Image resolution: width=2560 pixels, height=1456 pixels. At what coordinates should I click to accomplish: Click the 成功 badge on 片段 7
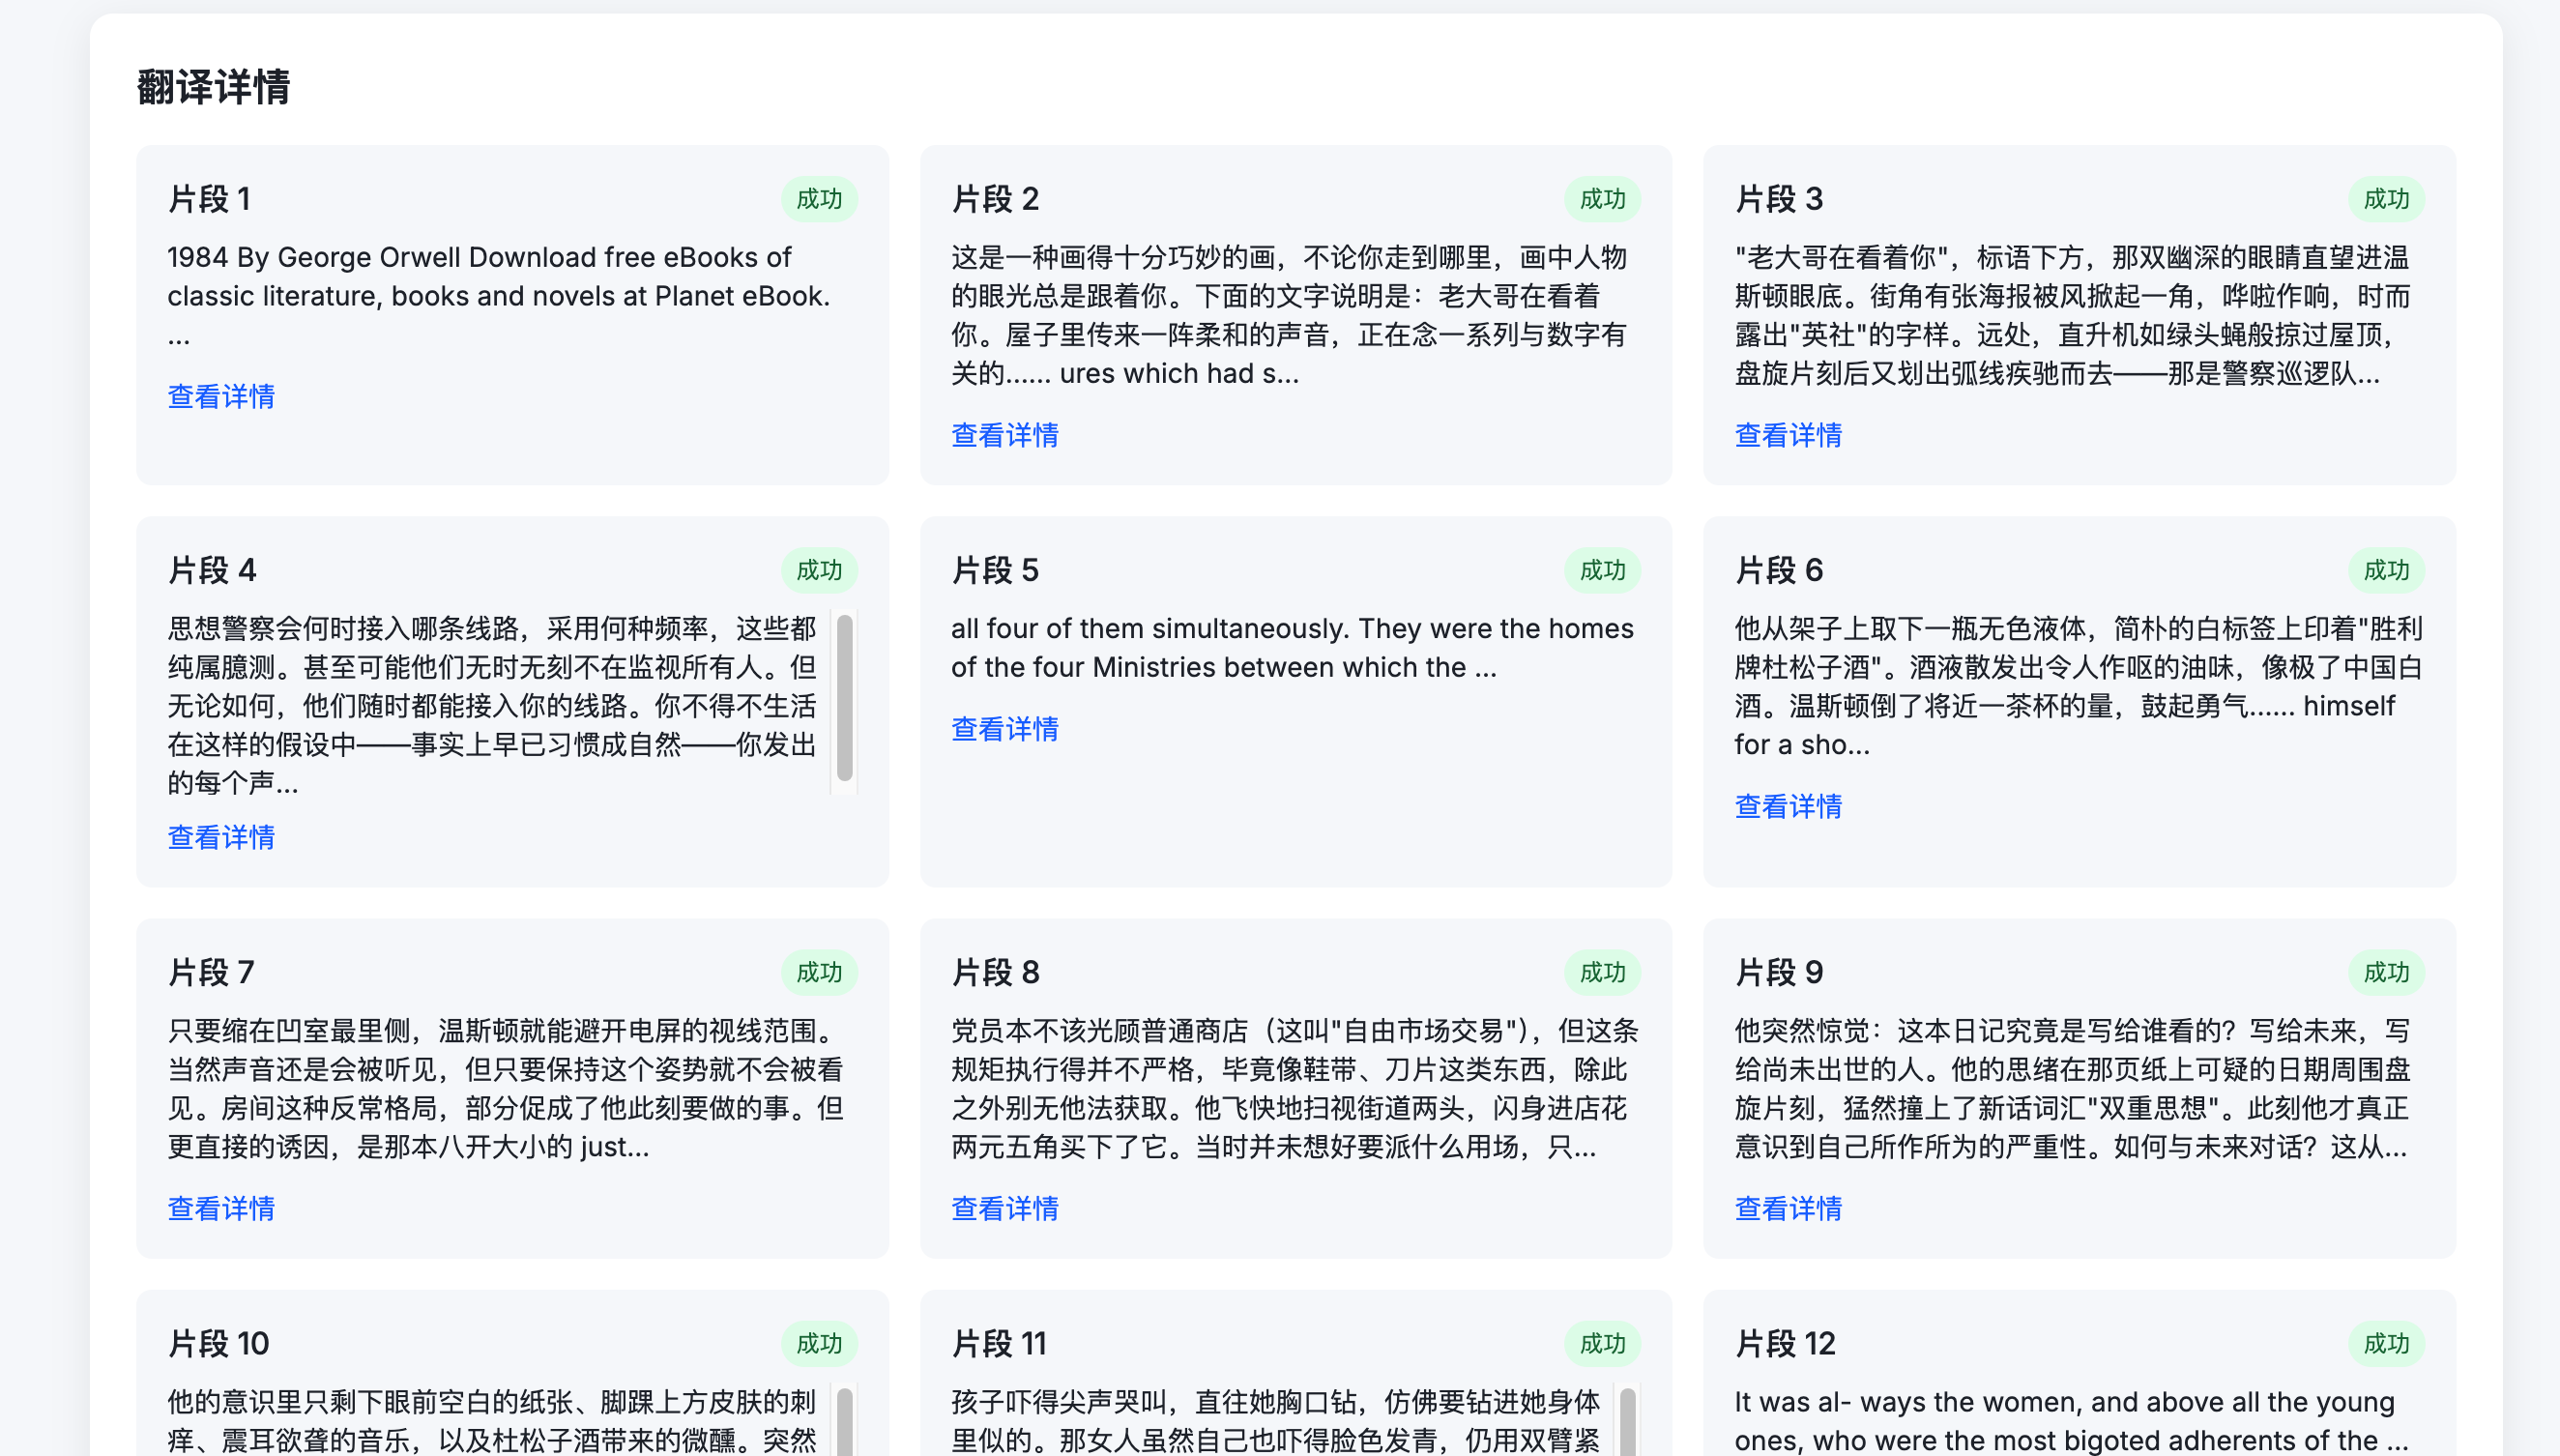[819, 972]
